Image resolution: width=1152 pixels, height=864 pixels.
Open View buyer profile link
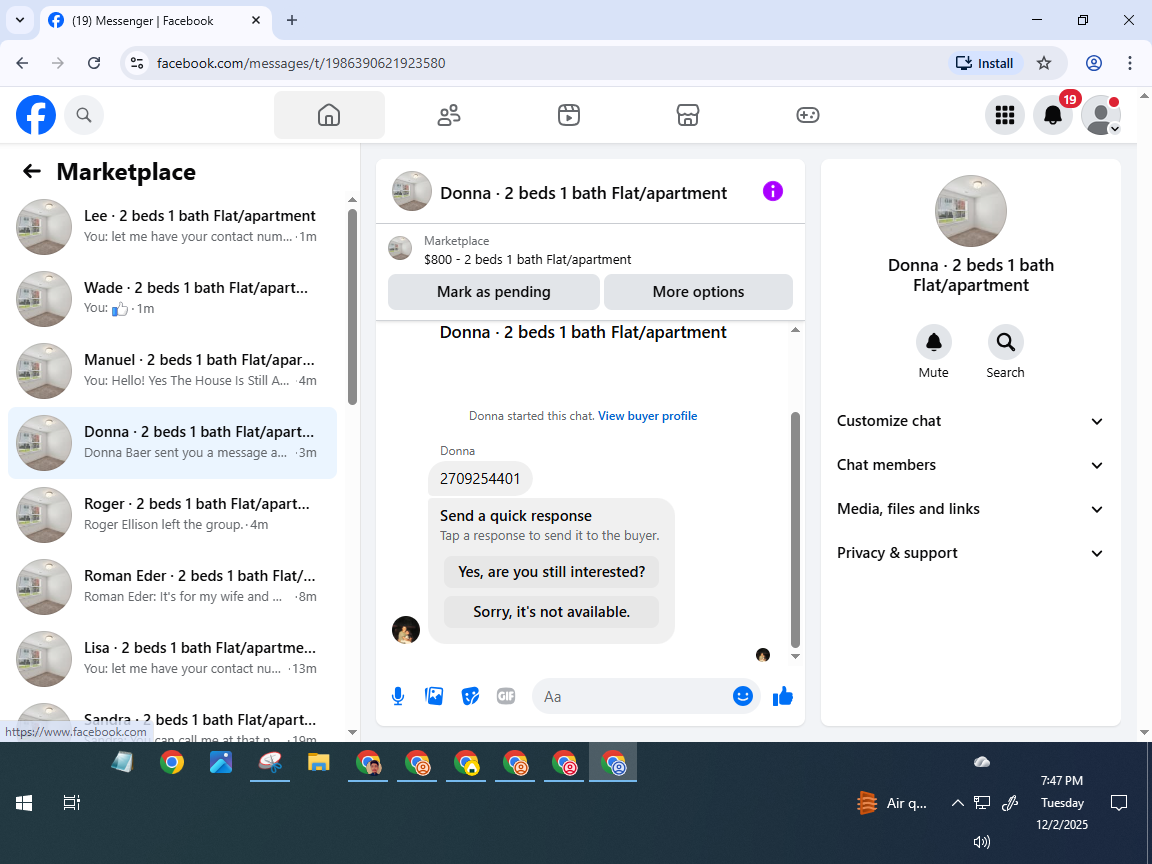[x=647, y=416]
